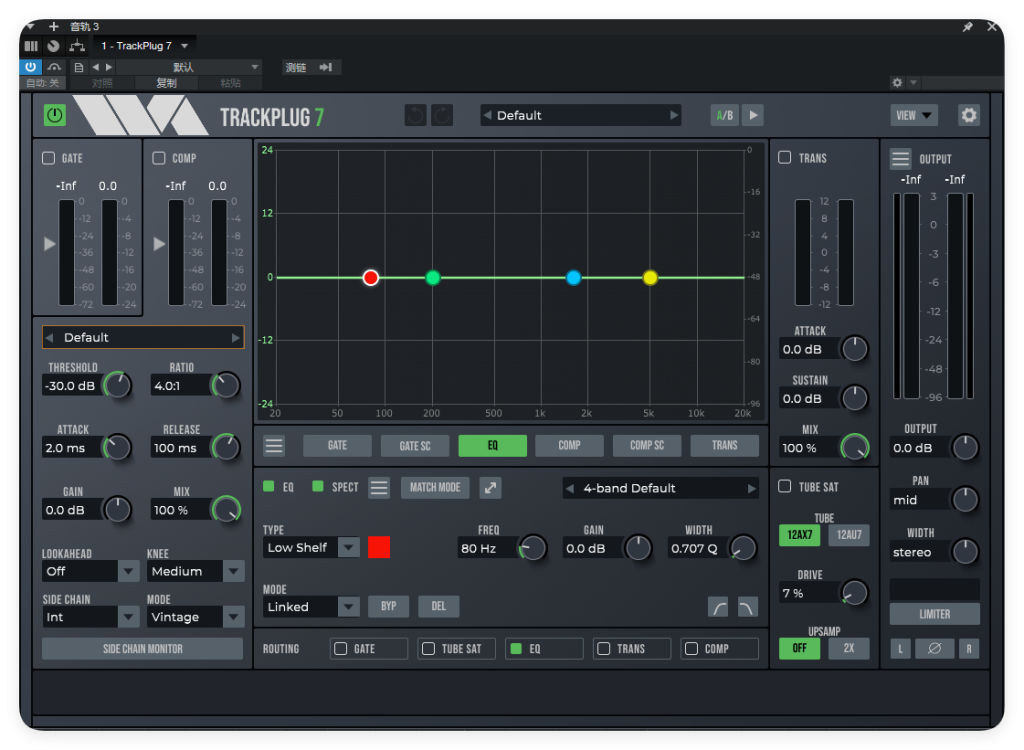Viewport: 1024px width, 750px height.
Task: Invert phase with the ø icon
Action: [x=935, y=649]
